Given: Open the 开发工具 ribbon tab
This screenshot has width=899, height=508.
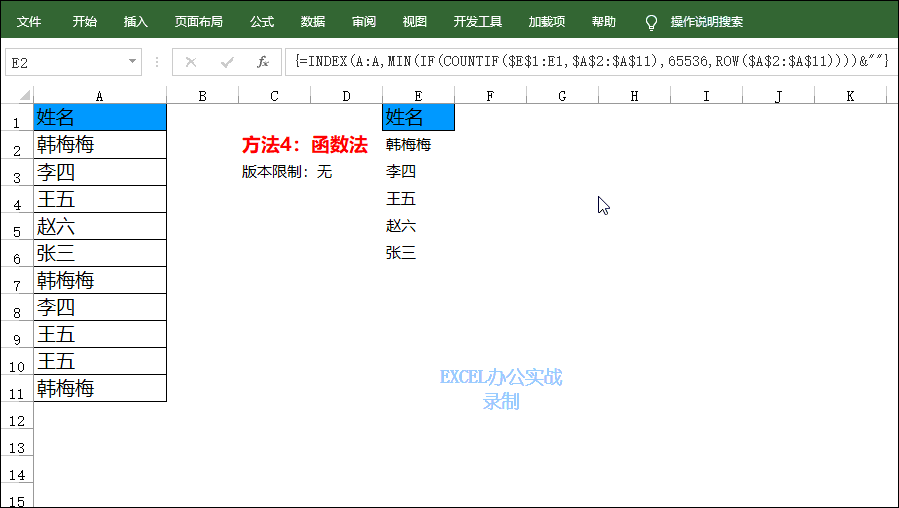Looking at the screenshot, I should 478,22.
